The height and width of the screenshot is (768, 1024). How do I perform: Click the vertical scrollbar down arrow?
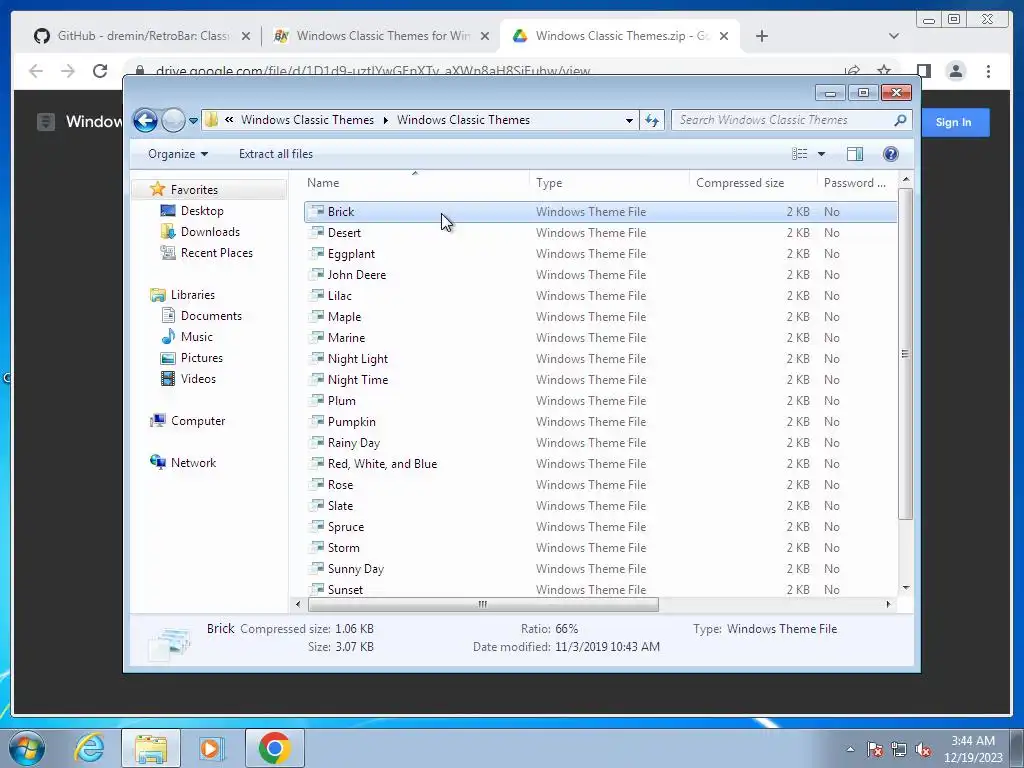coord(905,588)
